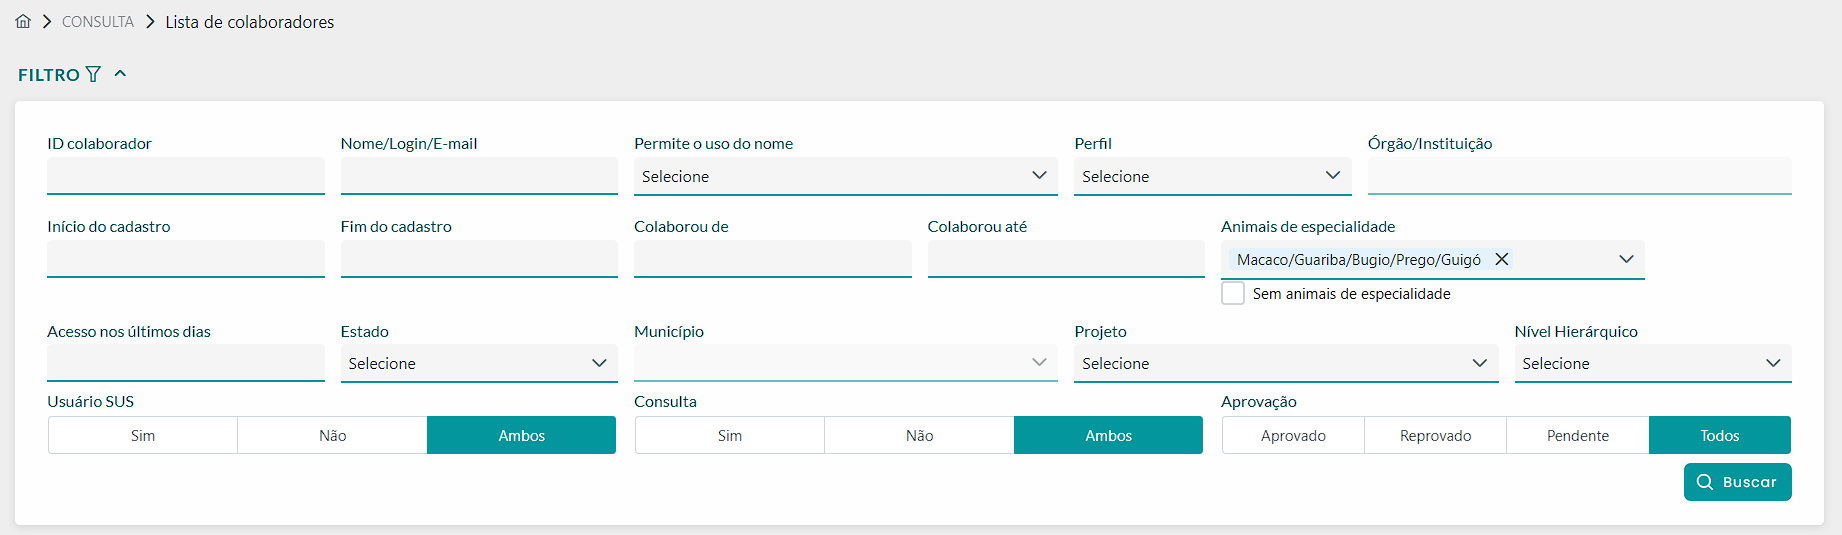Select Sim for Usuário SUS

tap(143, 436)
